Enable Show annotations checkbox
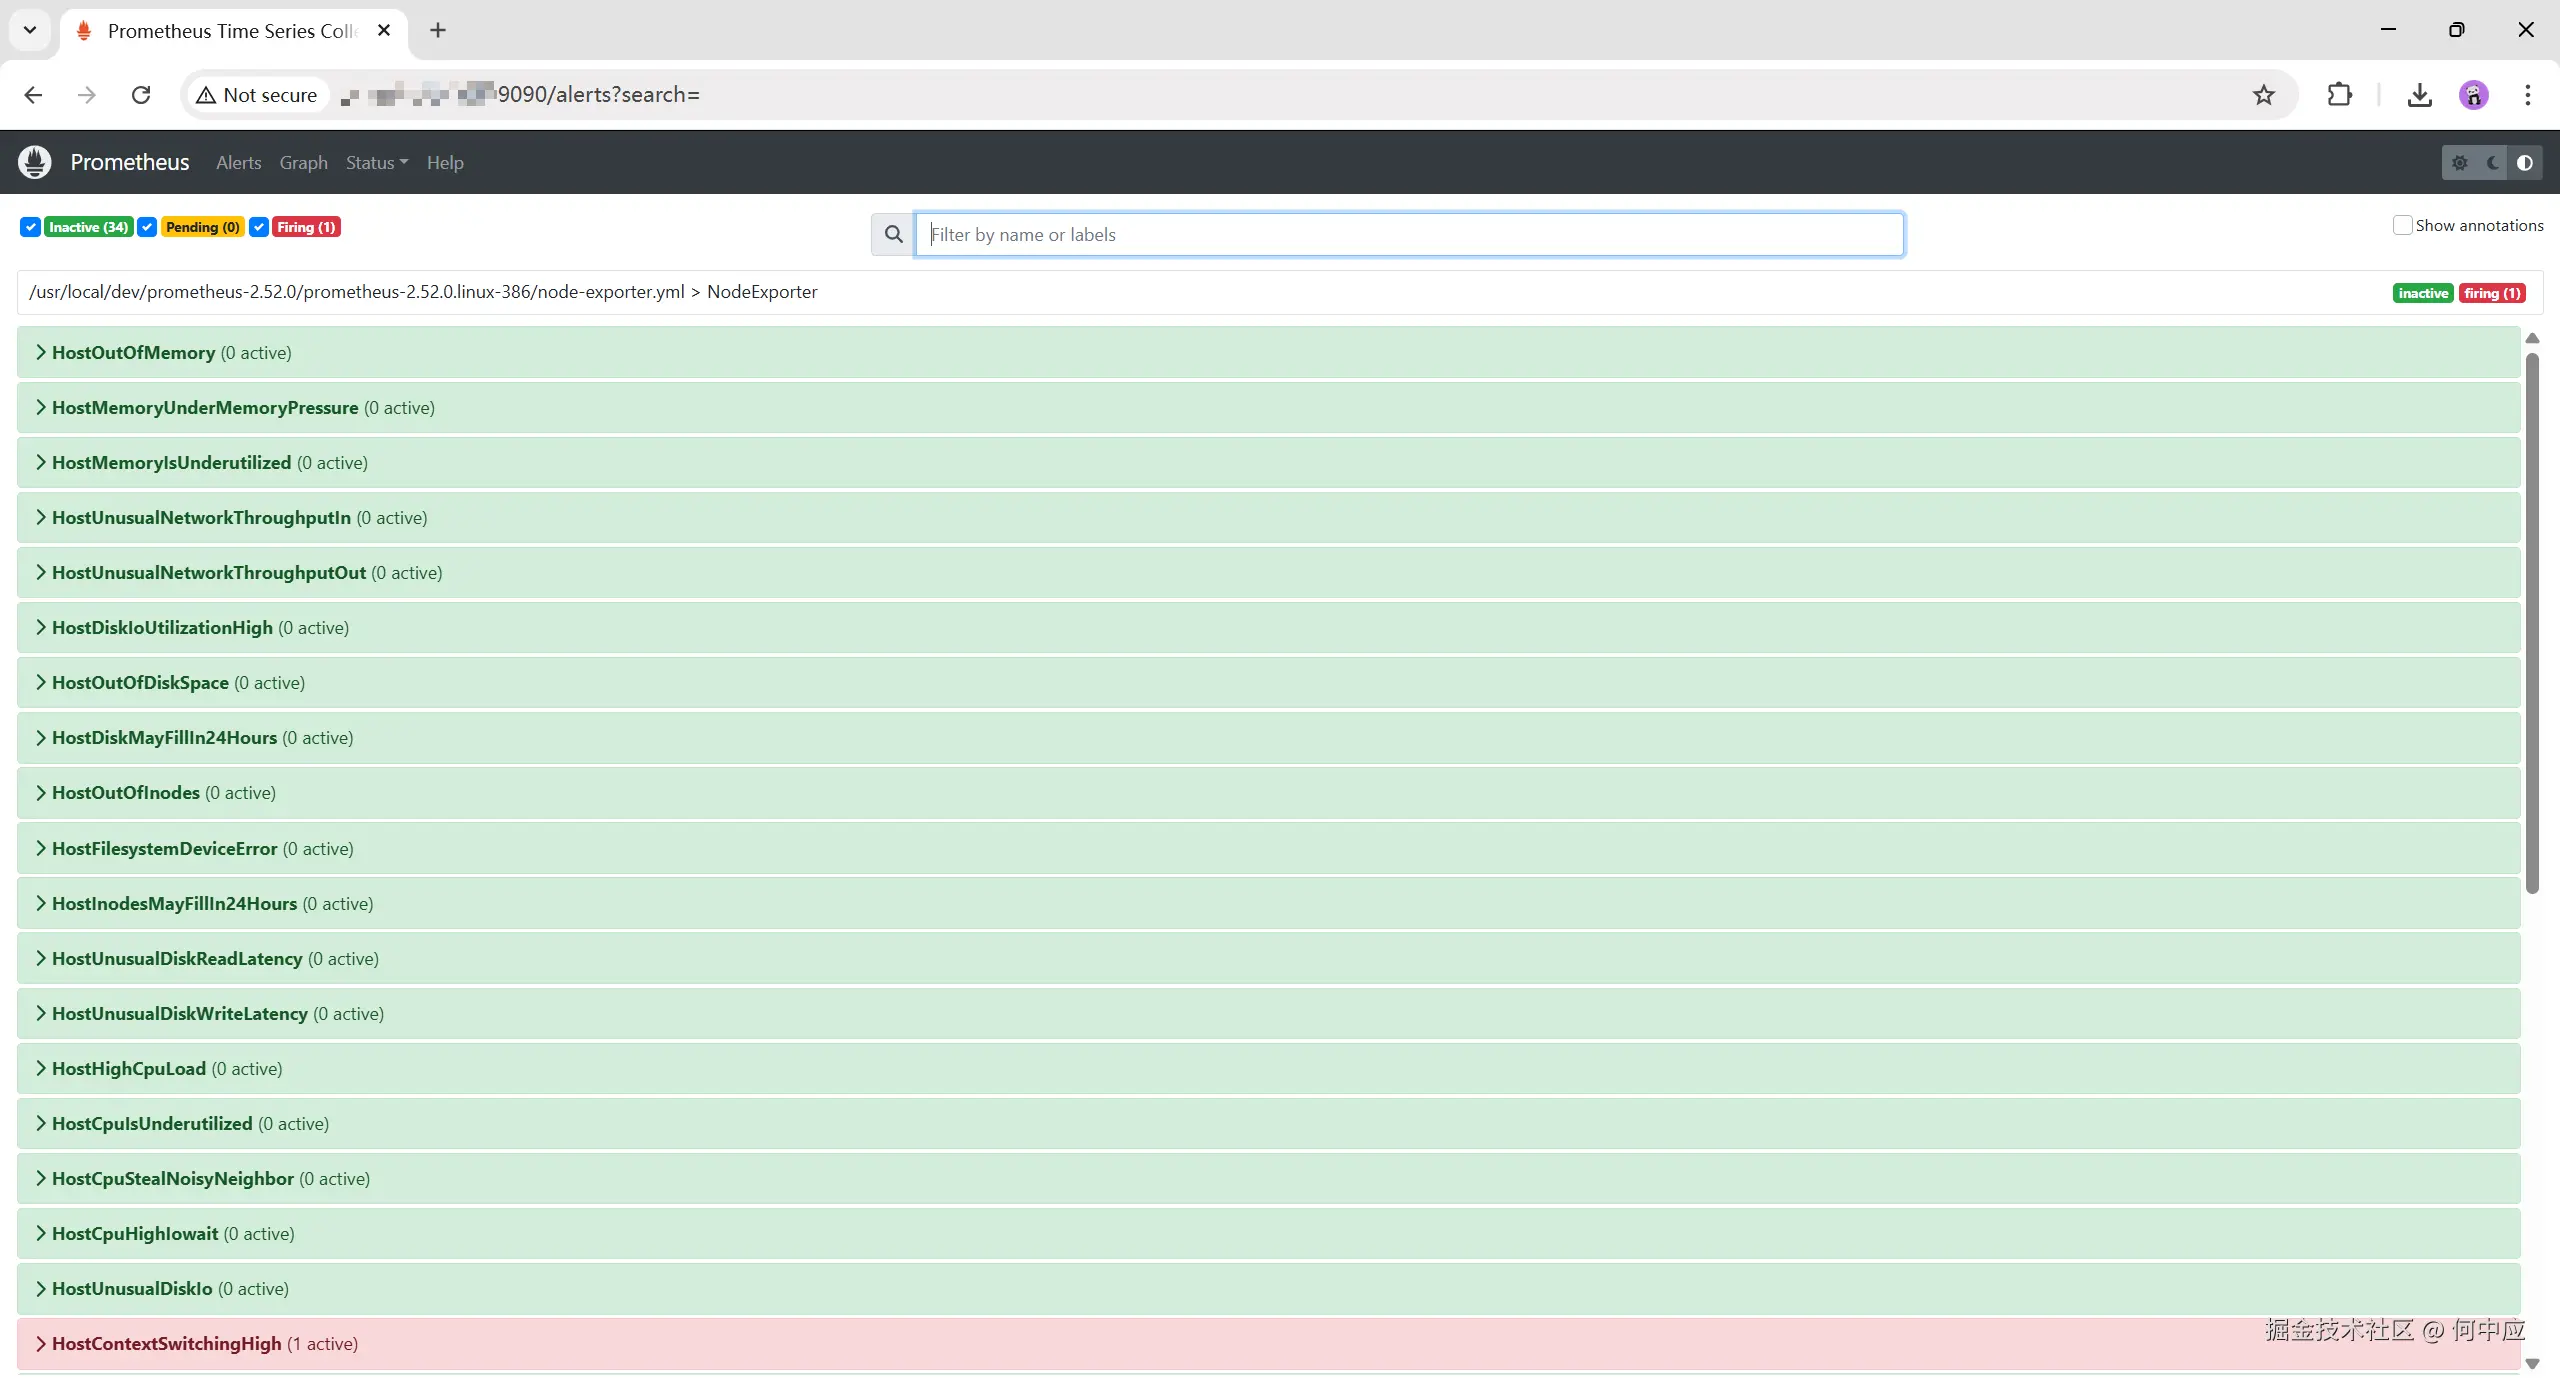The height and width of the screenshot is (1378, 2560). (x=2402, y=225)
